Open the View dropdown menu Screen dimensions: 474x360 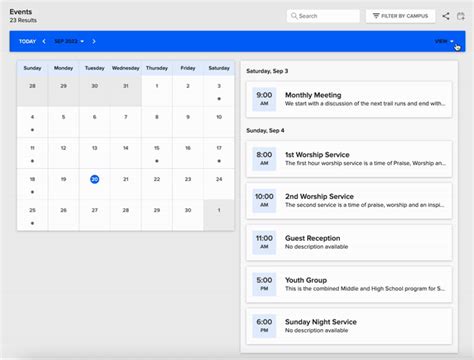(444, 41)
